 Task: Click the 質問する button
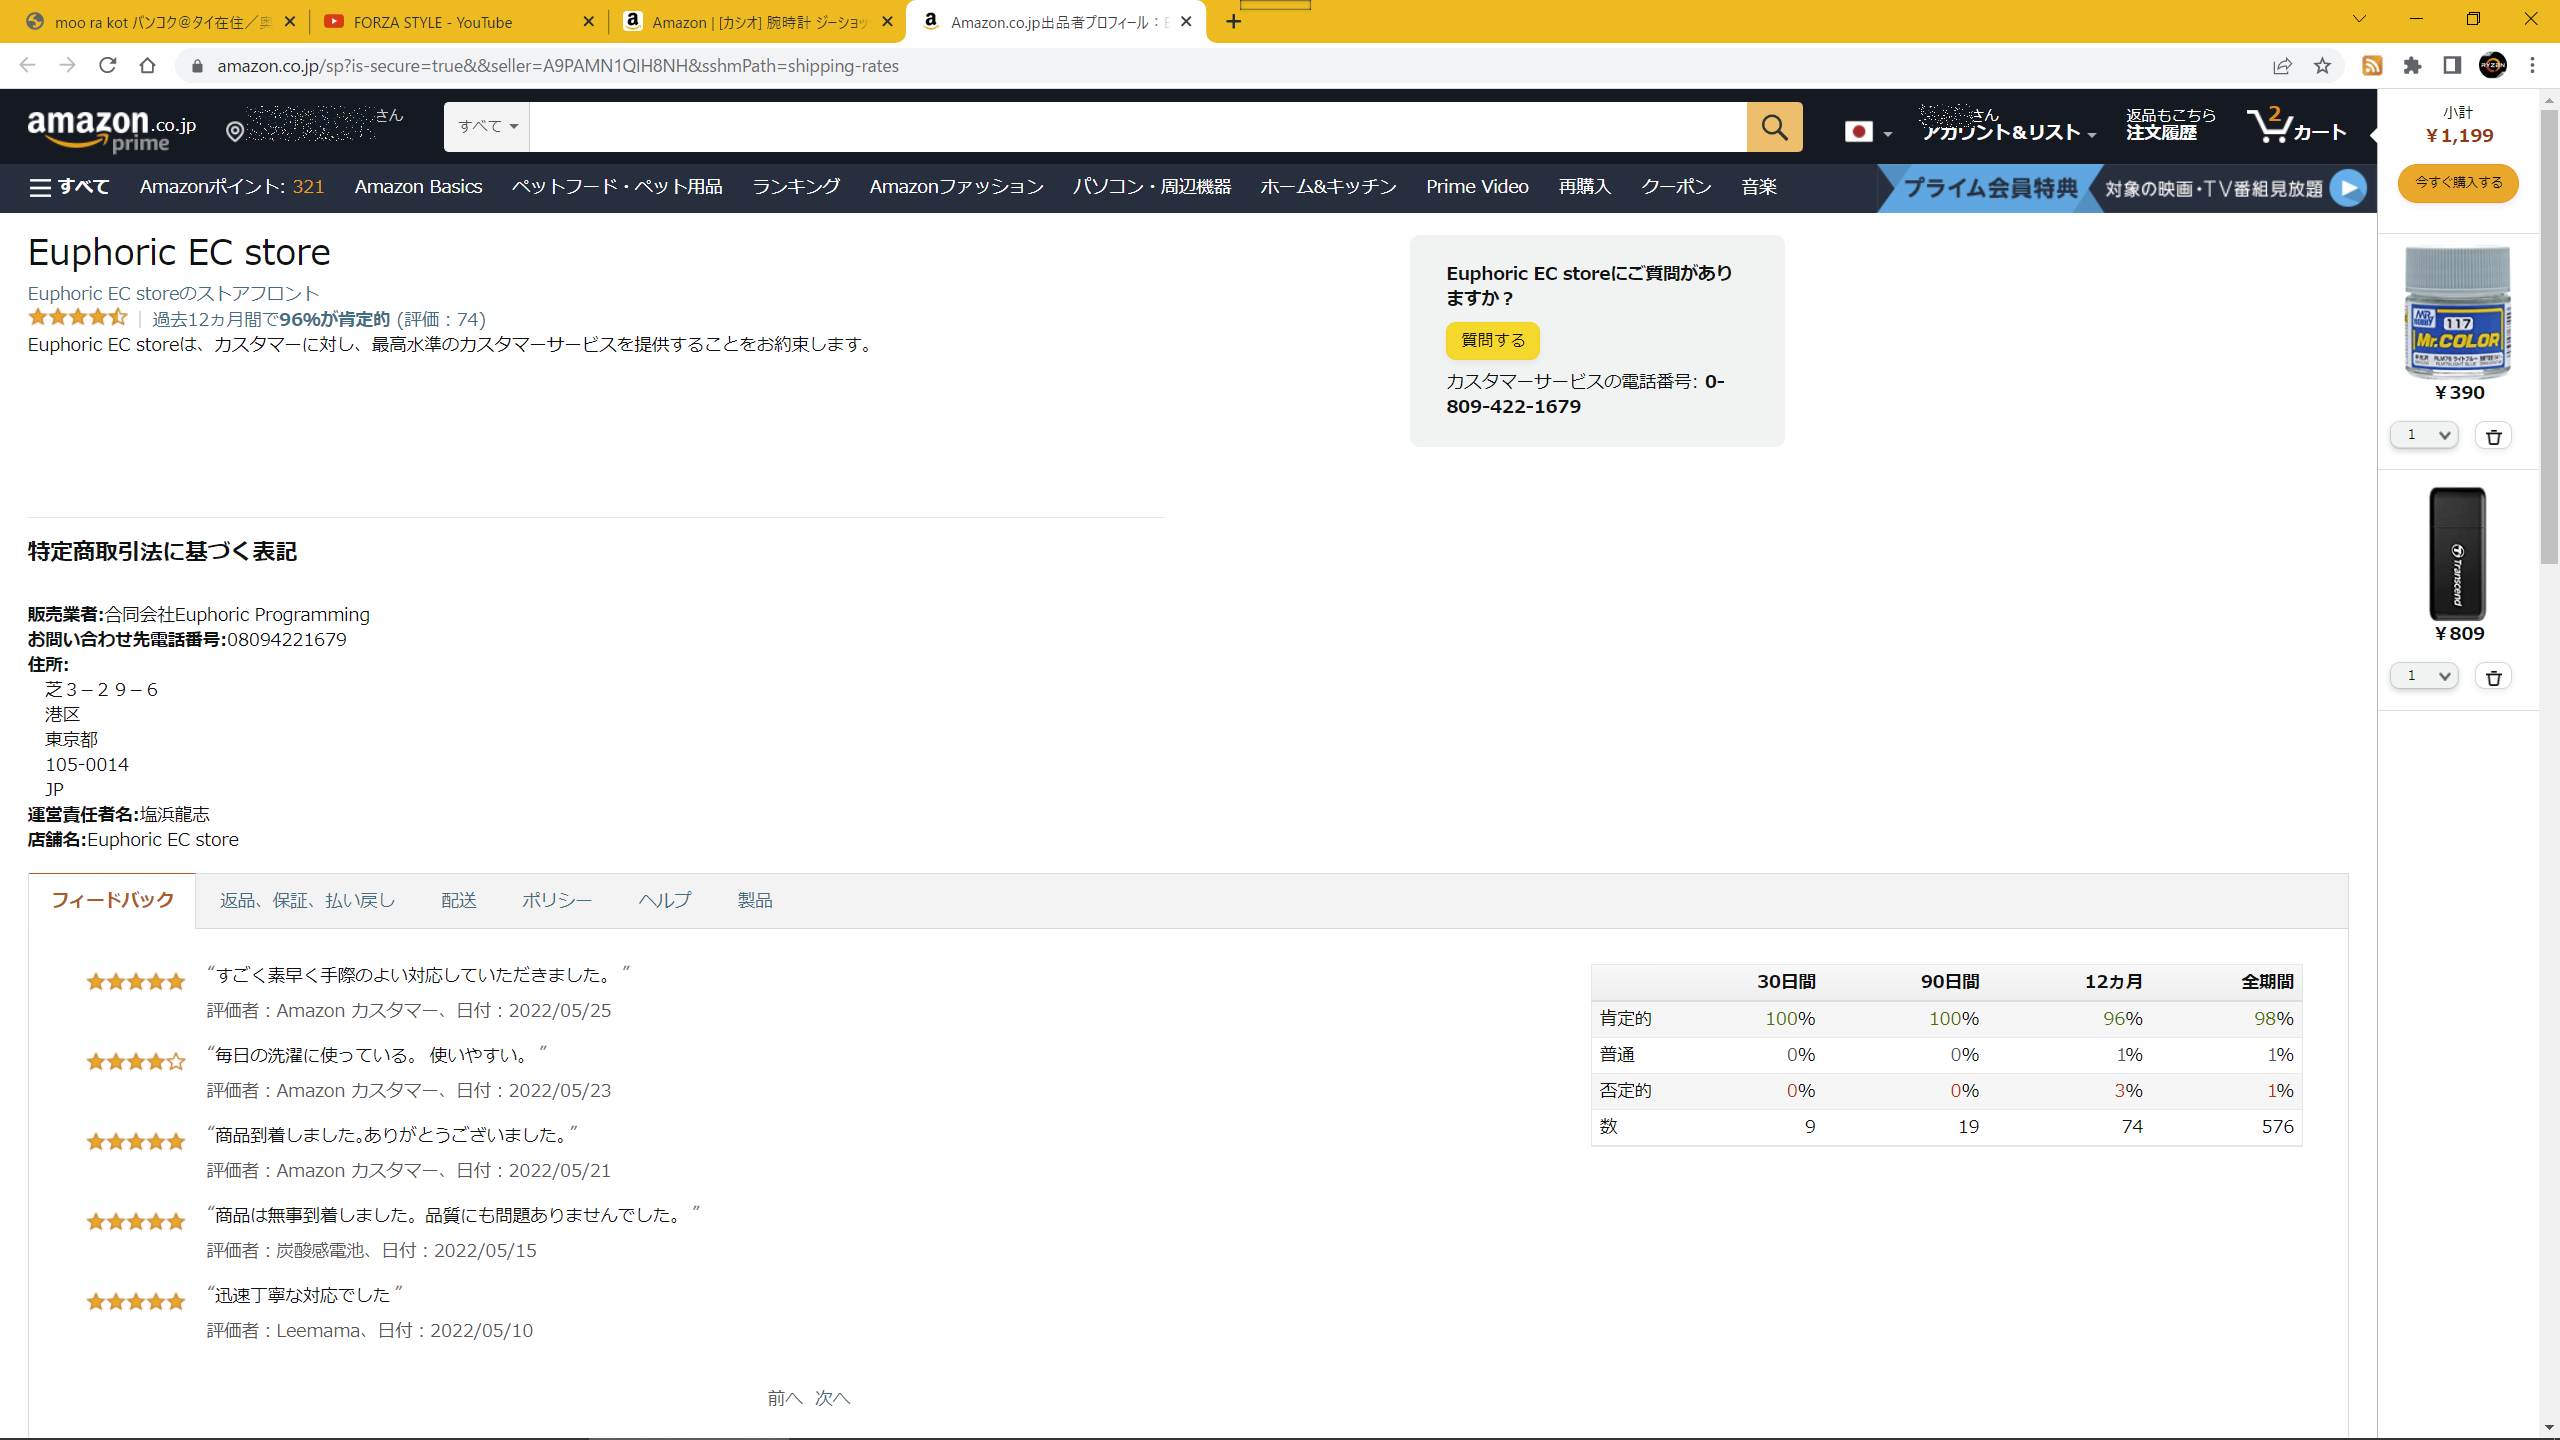[x=1492, y=340]
